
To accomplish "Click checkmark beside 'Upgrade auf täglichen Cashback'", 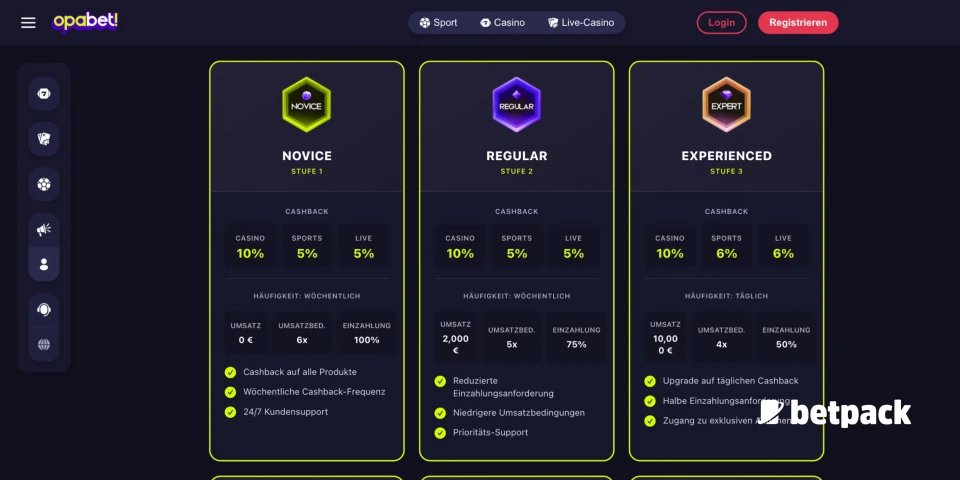I will (650, 381).
